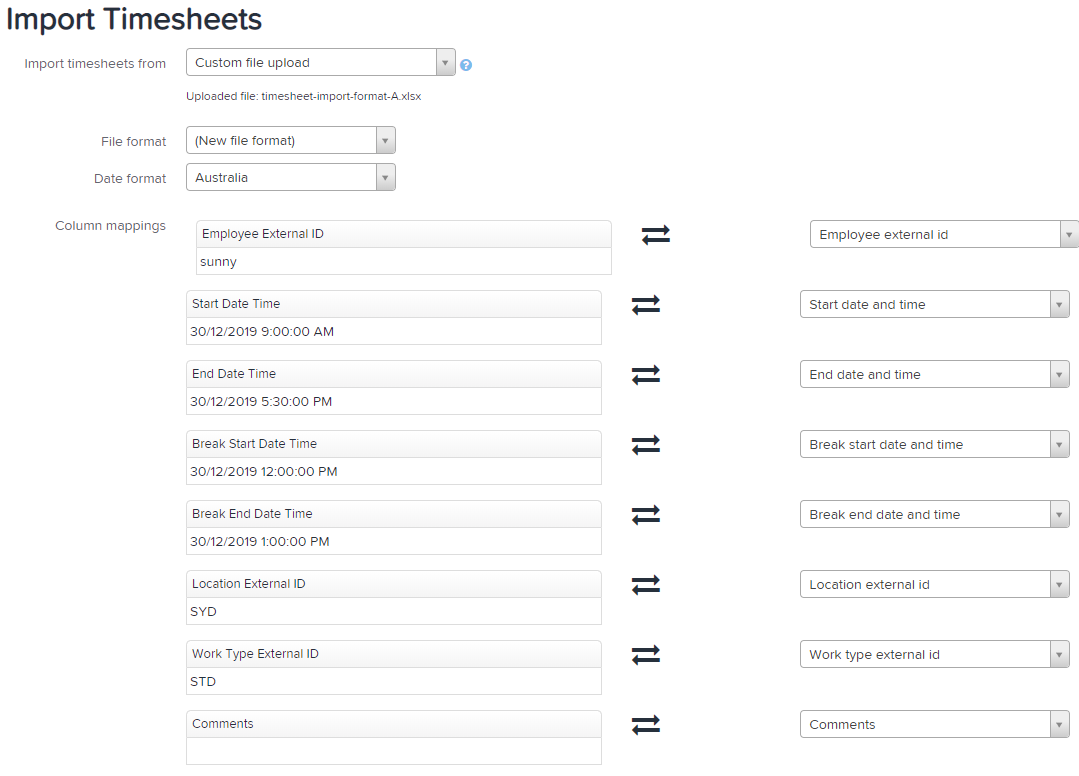
Task: Open the Work type external id dropdown
Action: pos(934,654)
